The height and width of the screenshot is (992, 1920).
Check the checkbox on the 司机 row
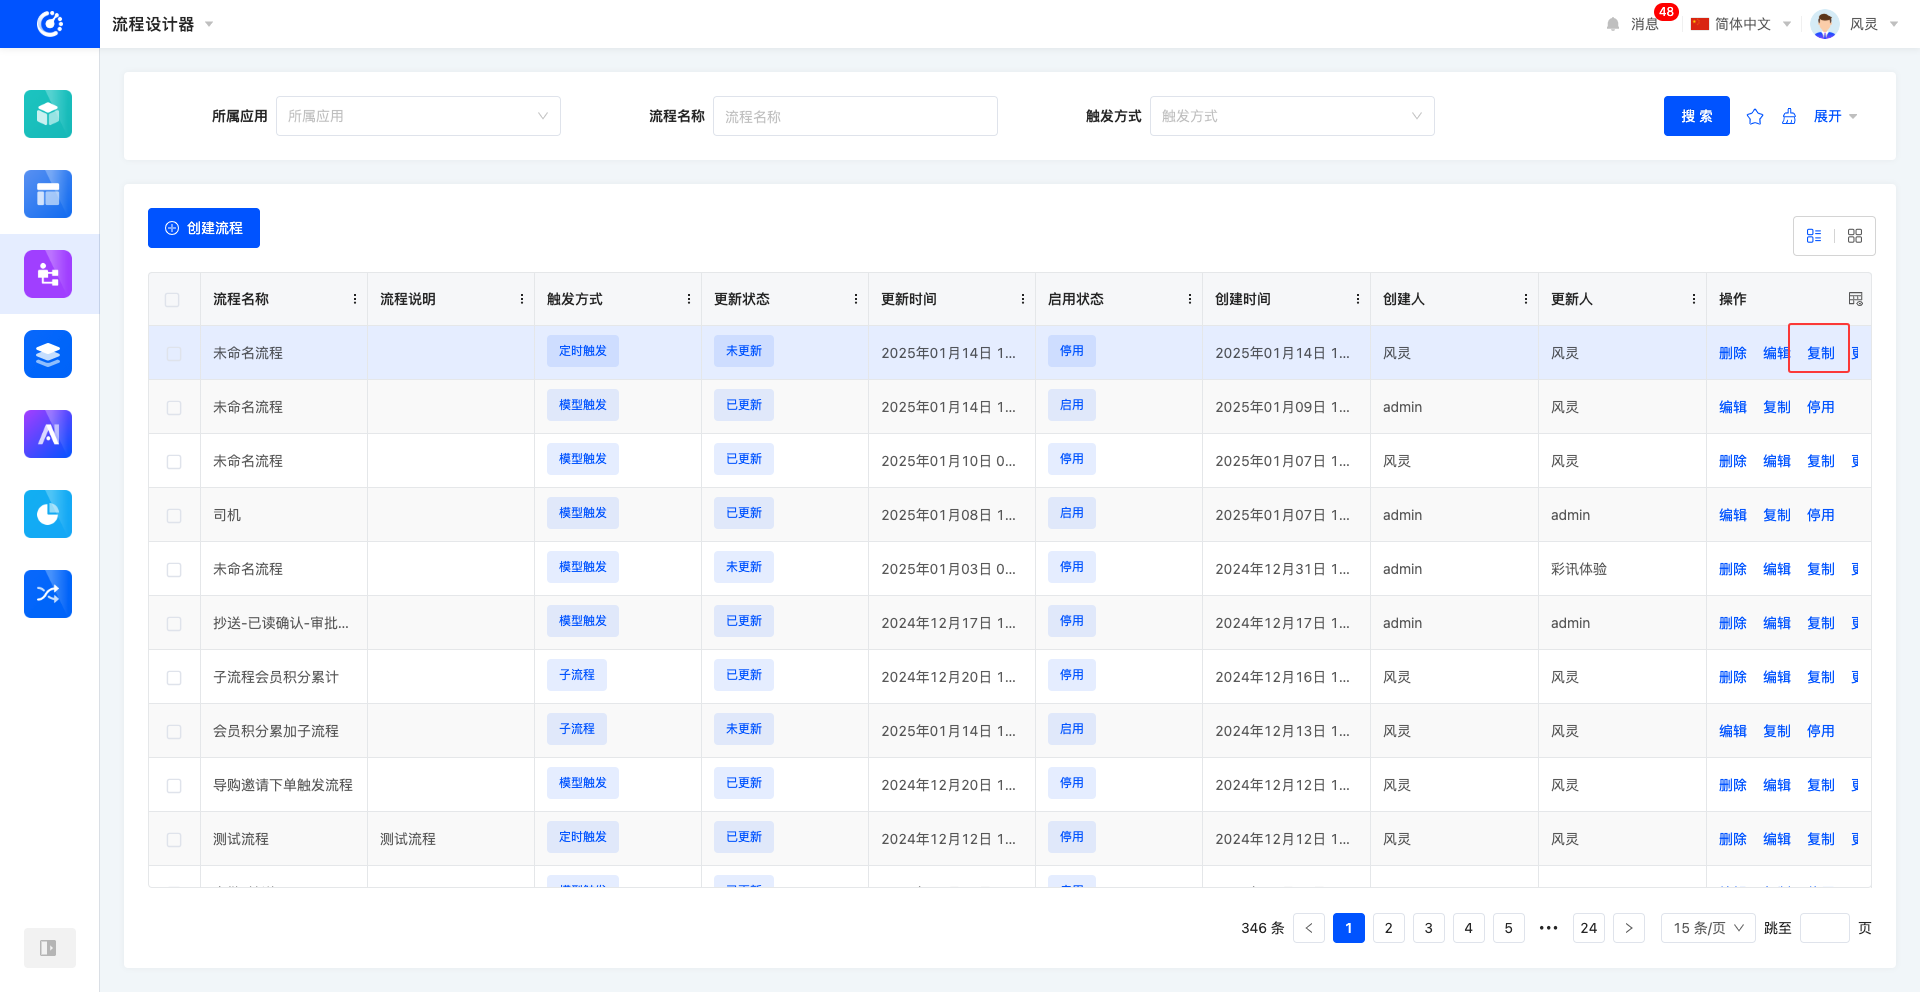point(173,515)
